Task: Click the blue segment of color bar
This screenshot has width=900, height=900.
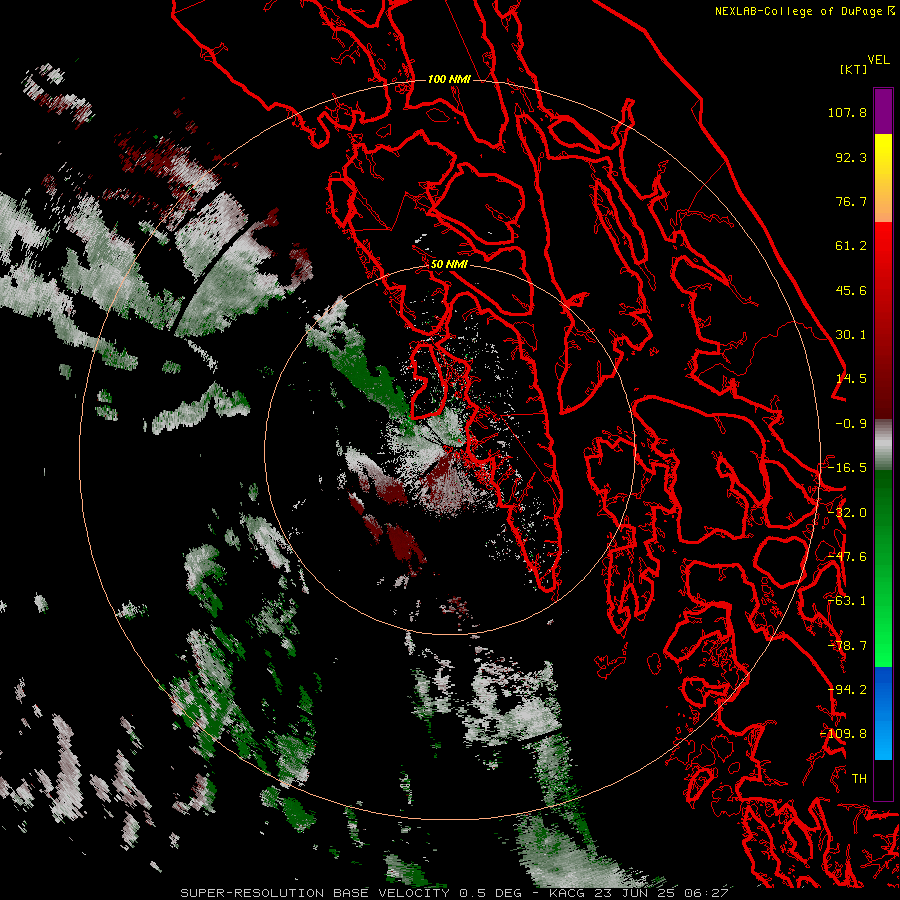Action: (x=883, y=713)
